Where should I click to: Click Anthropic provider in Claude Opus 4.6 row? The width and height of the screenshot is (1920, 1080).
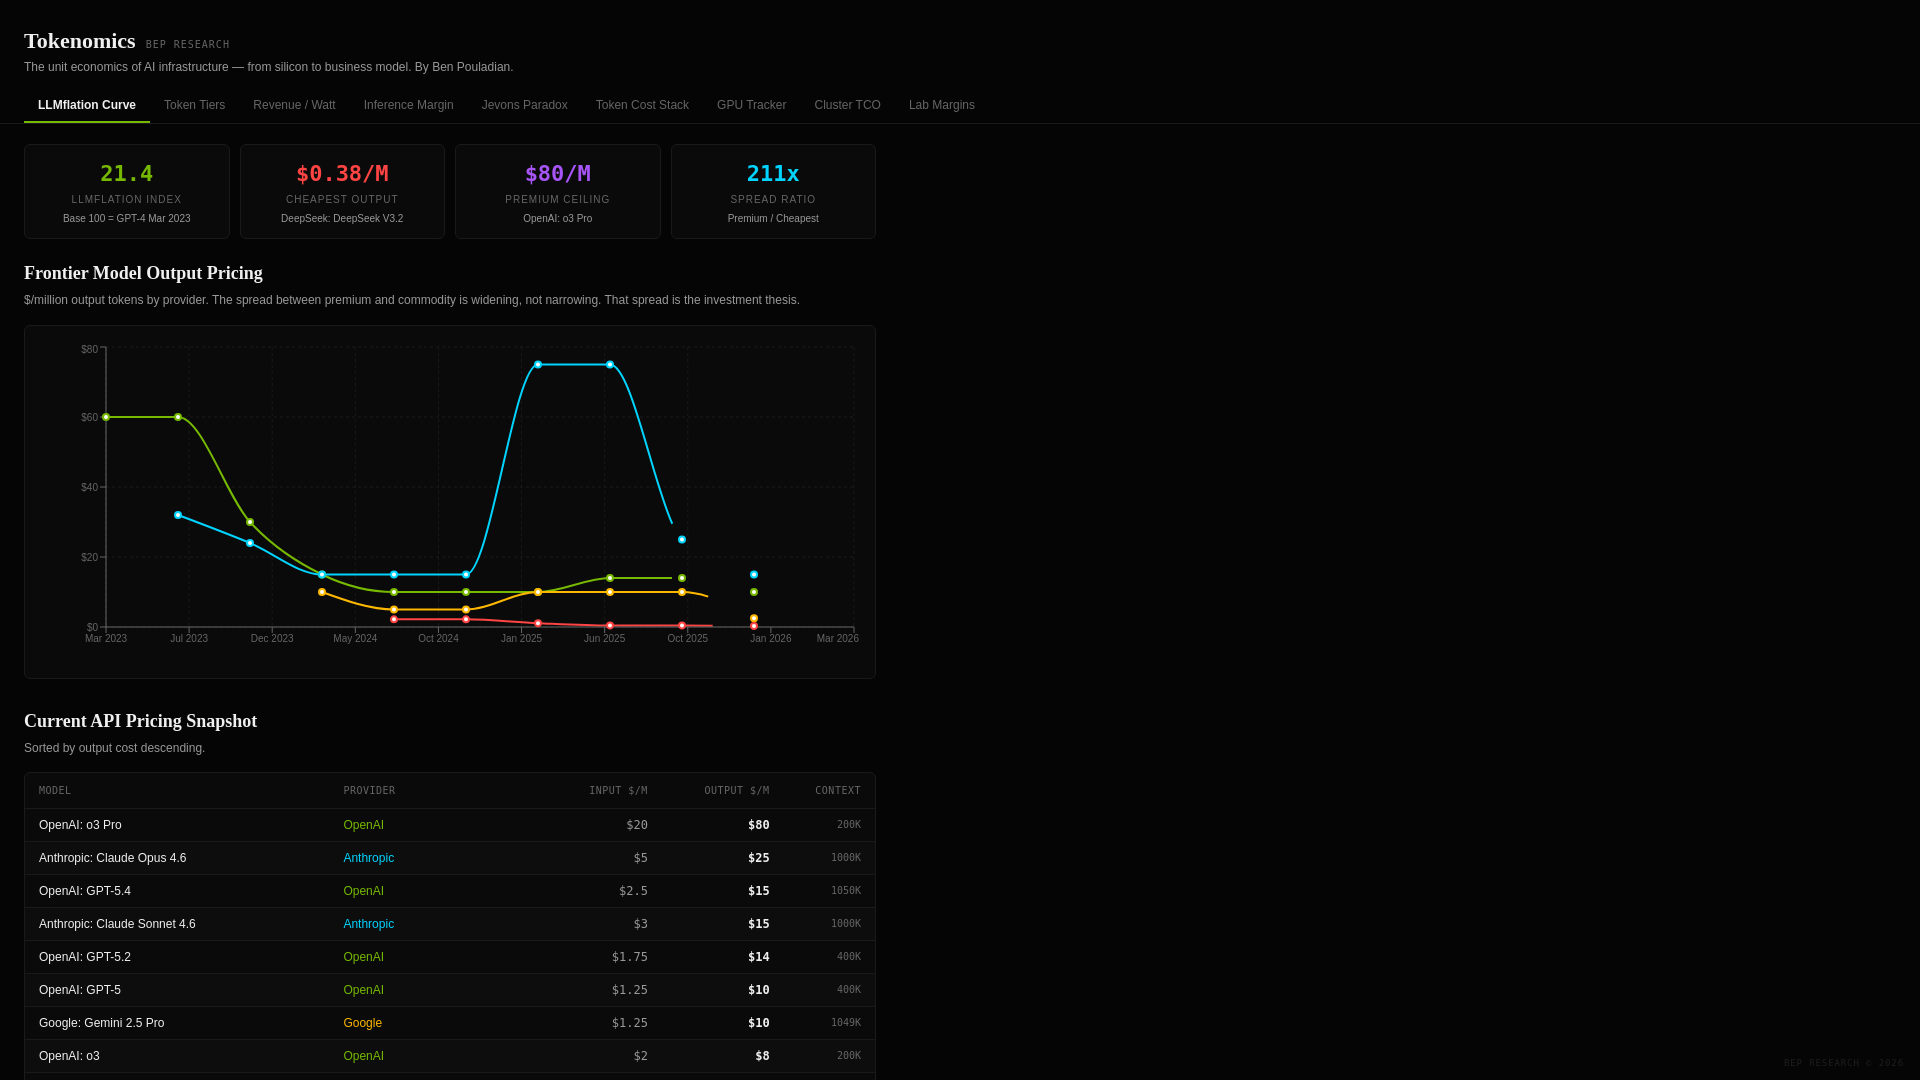click(368, 858)
